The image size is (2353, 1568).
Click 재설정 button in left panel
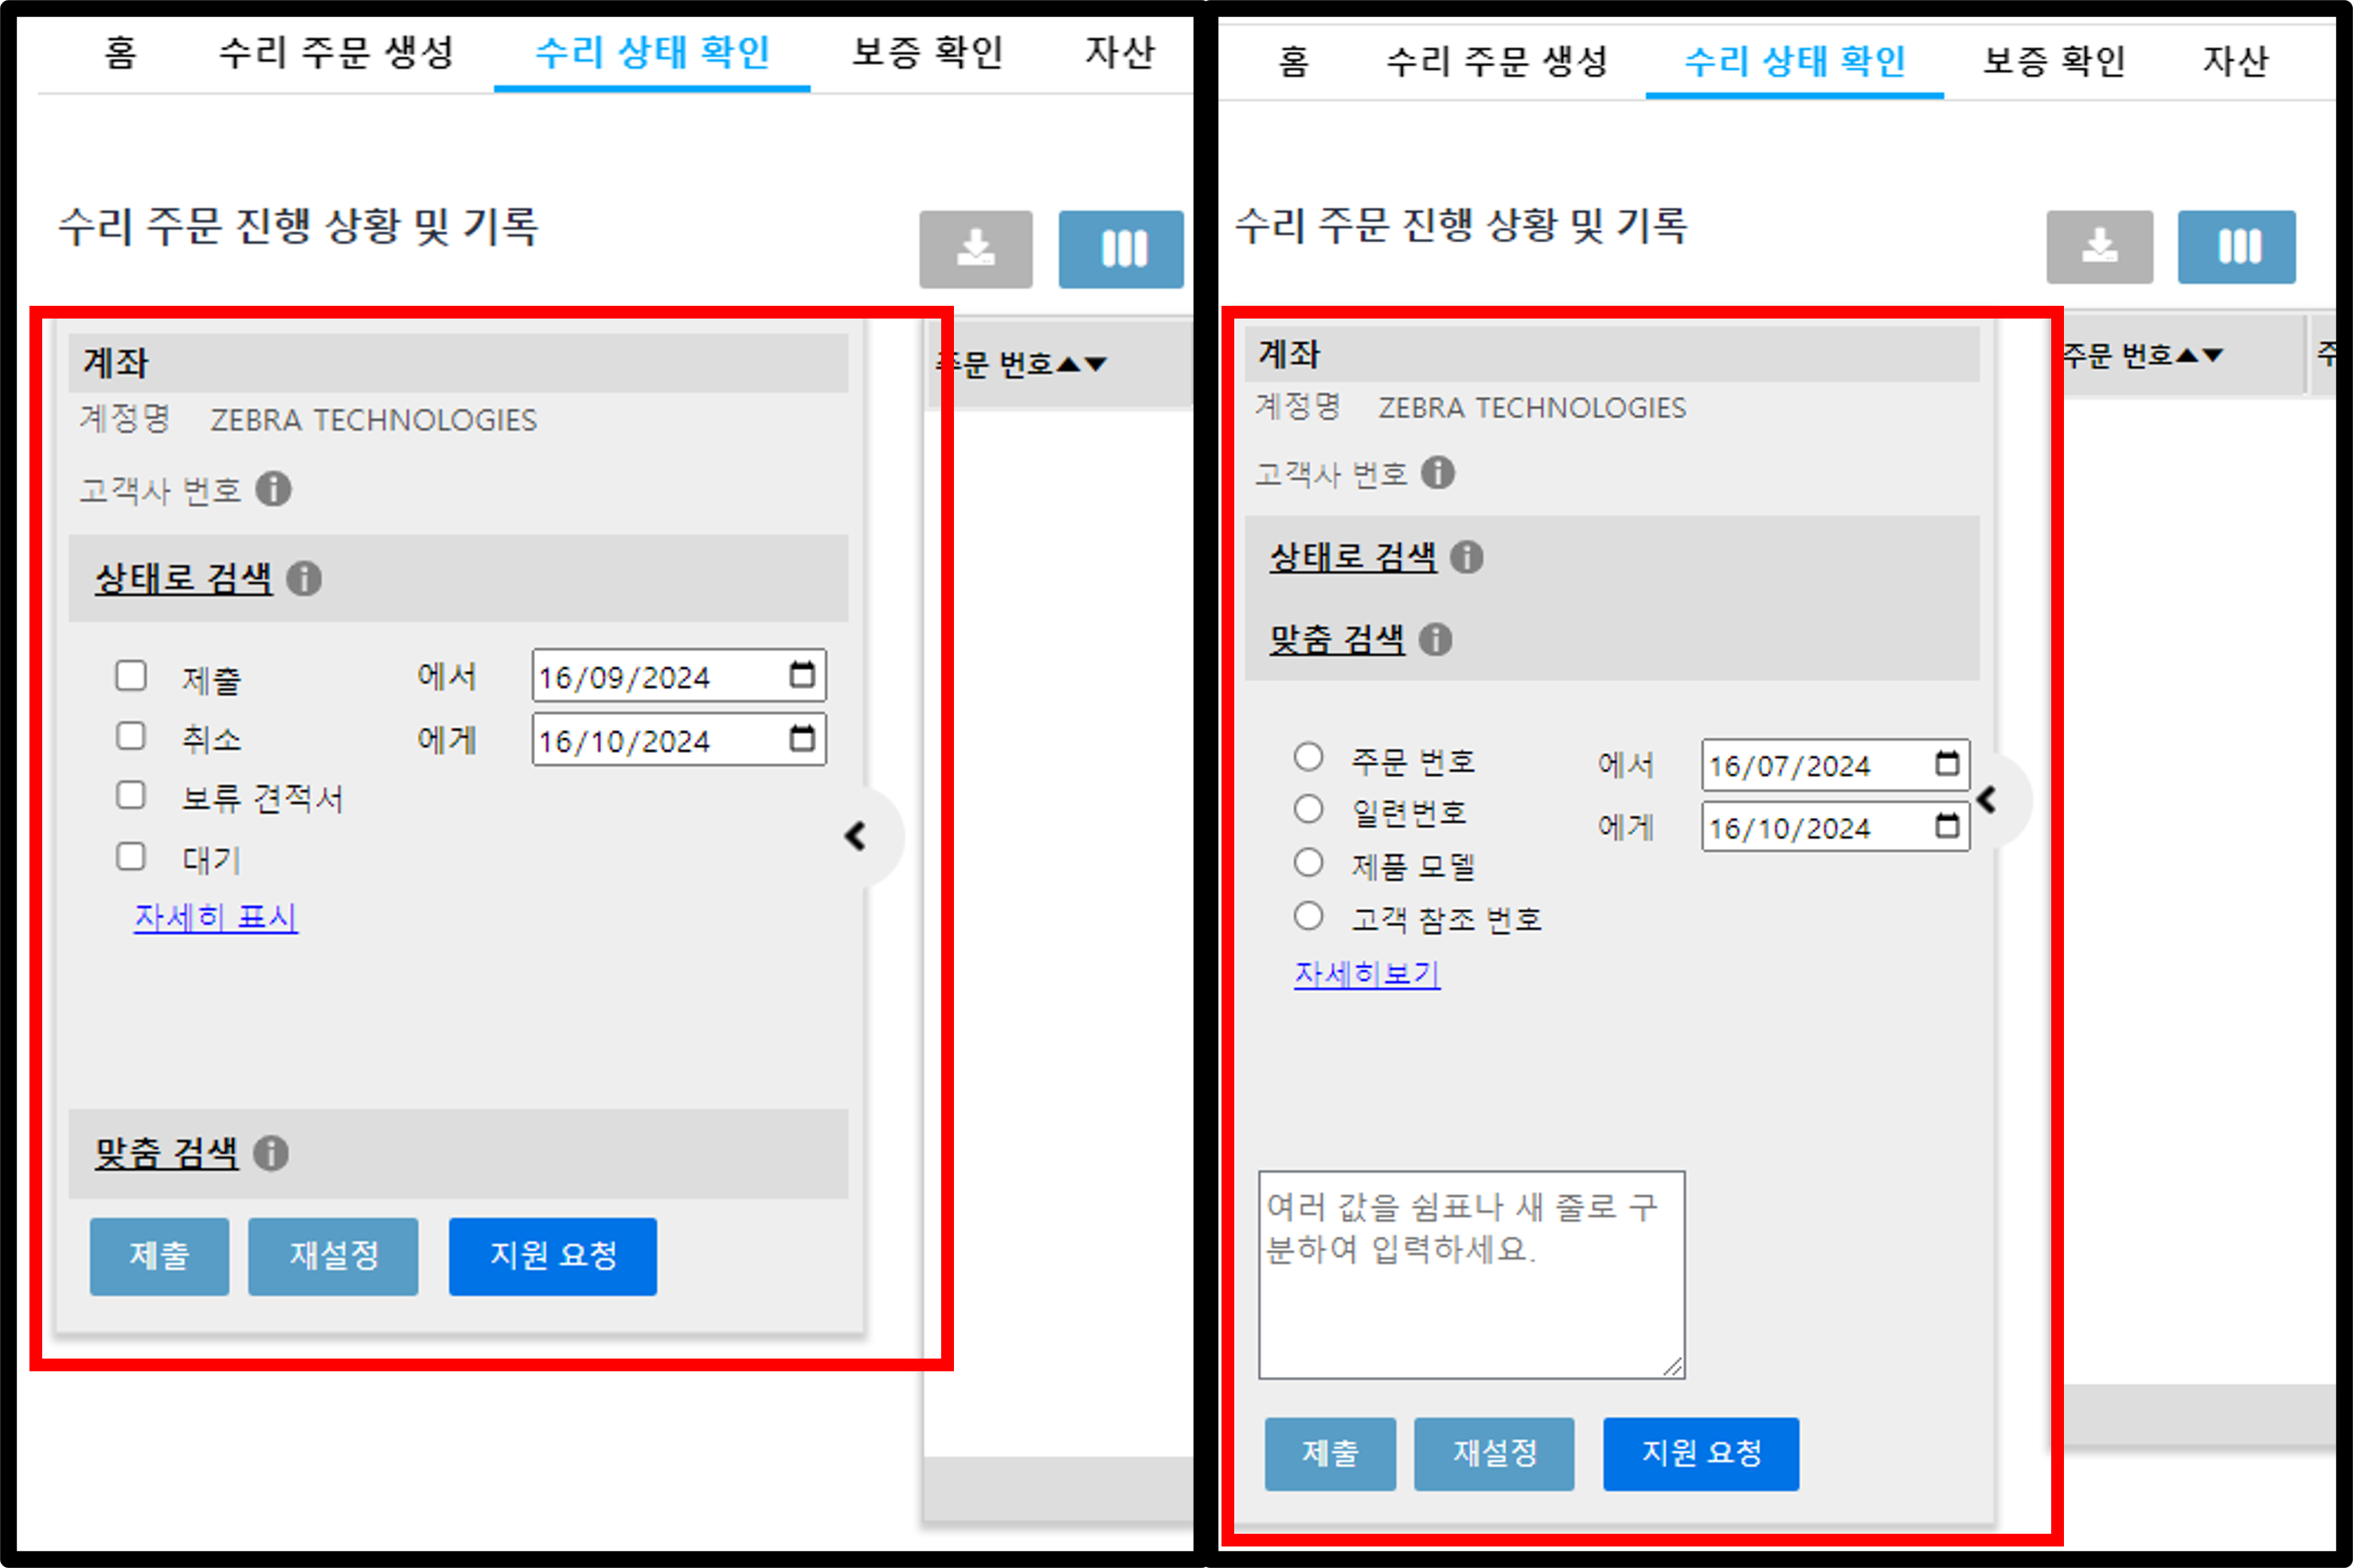333,1256
